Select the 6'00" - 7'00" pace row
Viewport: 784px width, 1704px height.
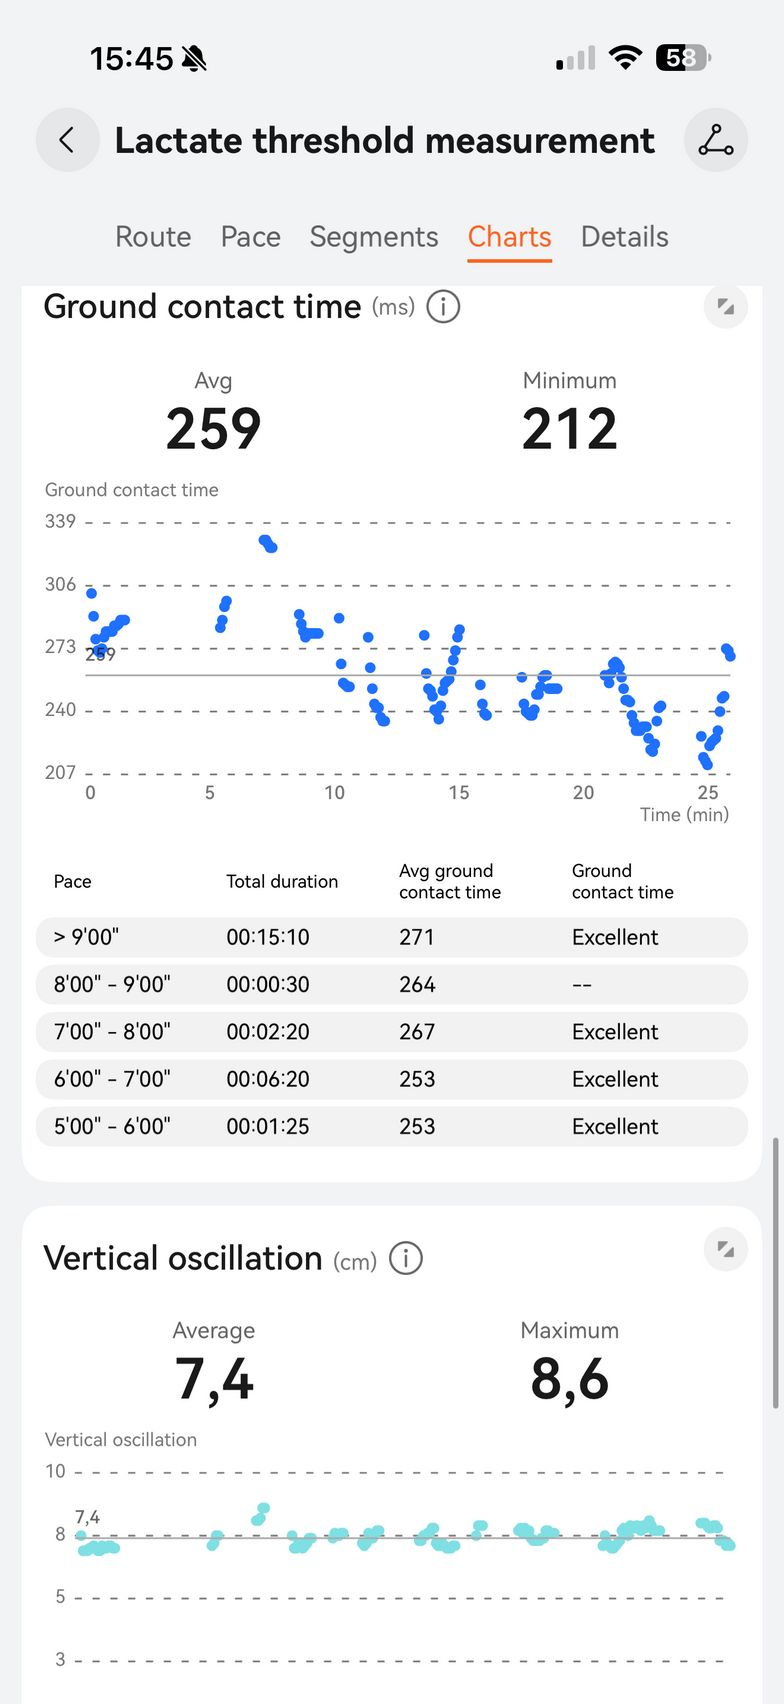point(392,1079)
